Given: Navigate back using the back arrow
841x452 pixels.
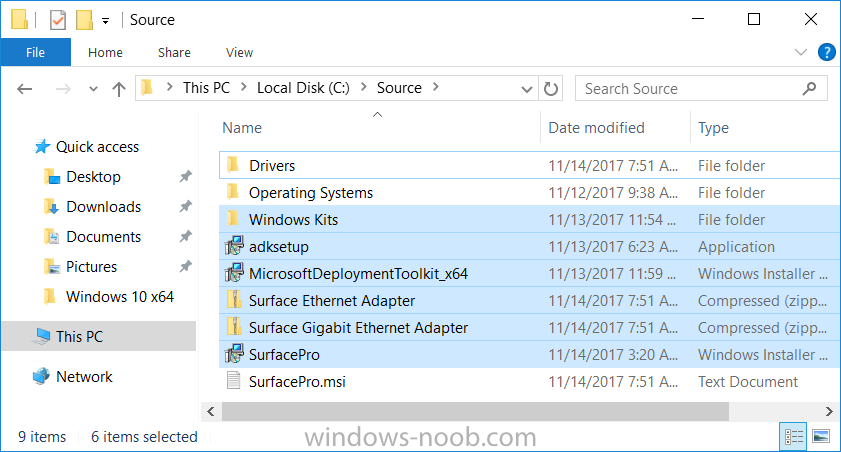Looking at the screenshot, I should (25, 88).
